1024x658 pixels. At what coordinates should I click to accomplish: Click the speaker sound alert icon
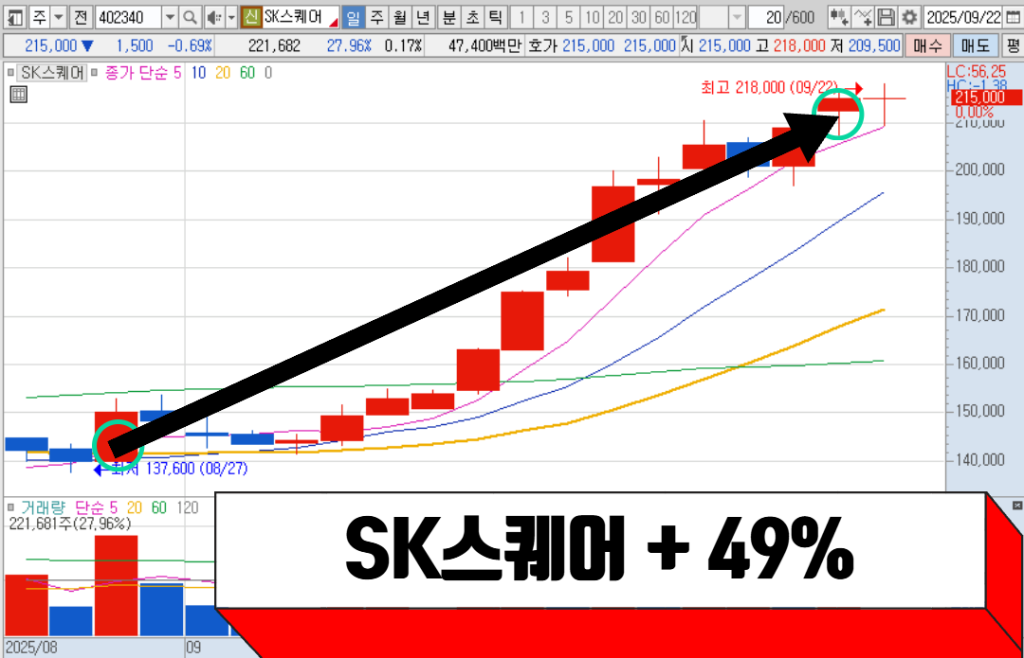click(213, 18)
